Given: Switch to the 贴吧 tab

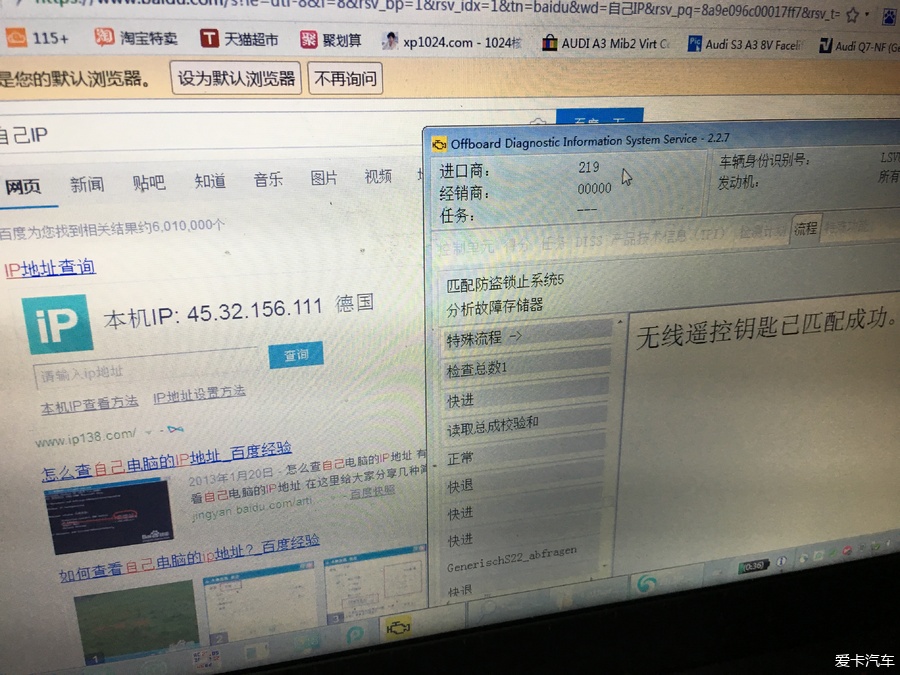Looking at the screenshot, I should pyautogui.click(x=149, y=183).
